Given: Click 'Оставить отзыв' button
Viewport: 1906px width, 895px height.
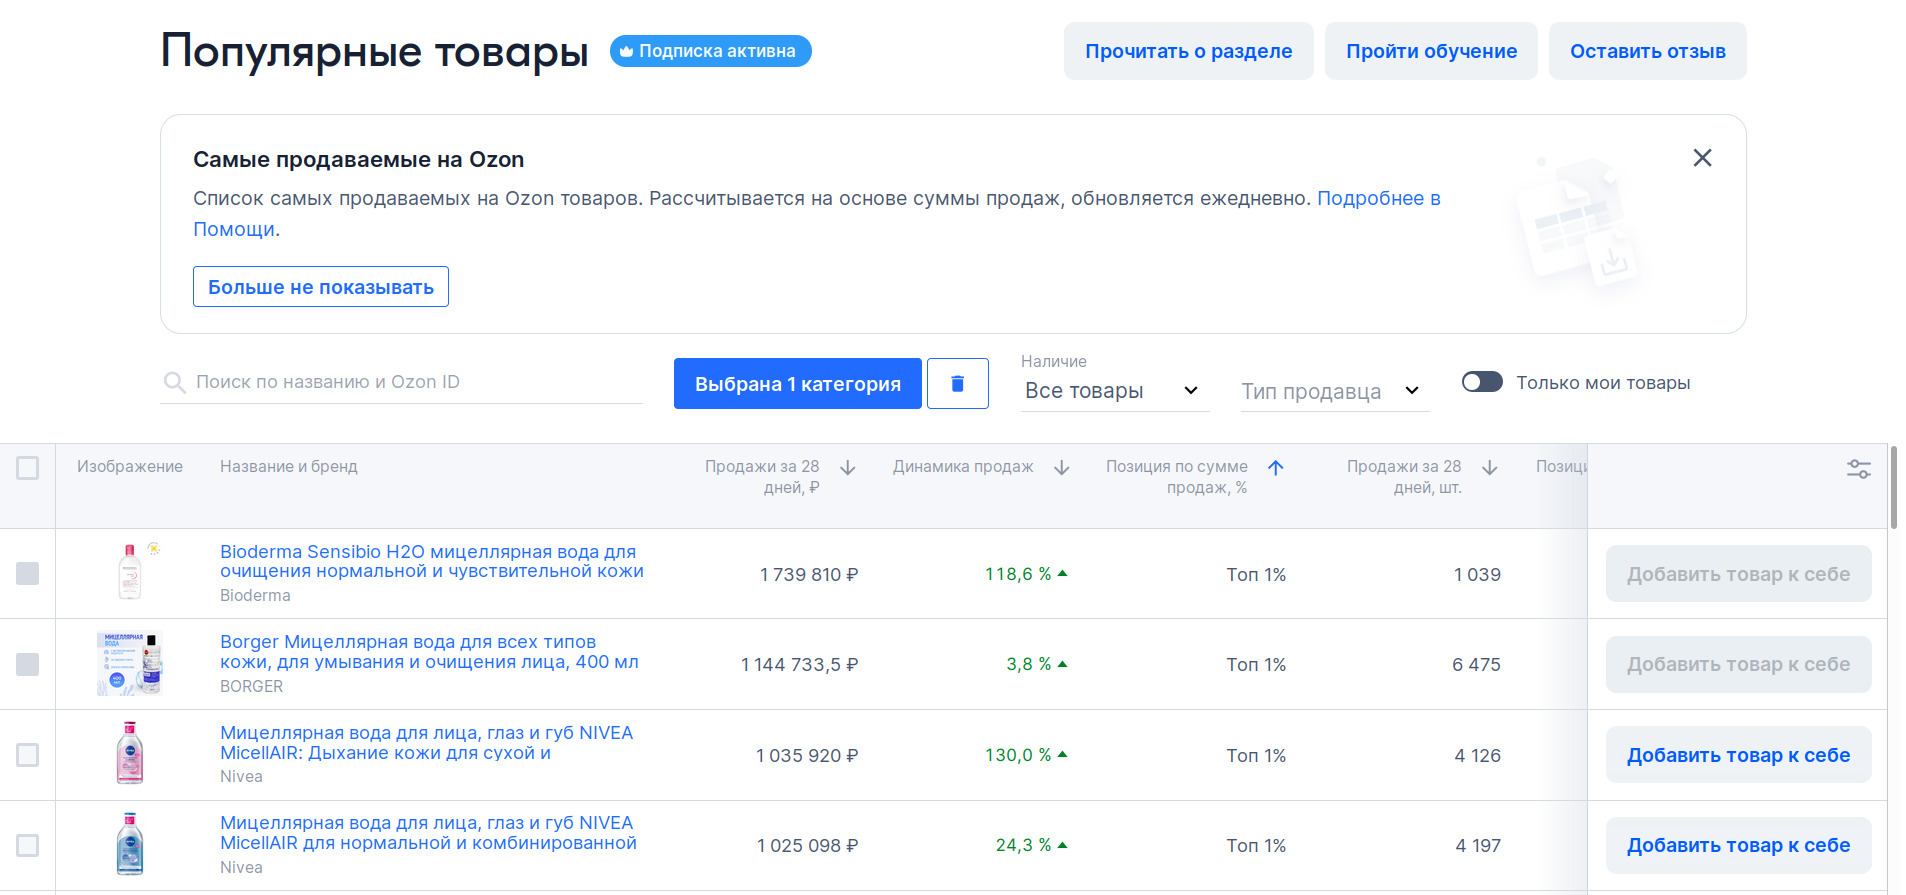Looking at the screenshot, I should (x=1648, y=51).
